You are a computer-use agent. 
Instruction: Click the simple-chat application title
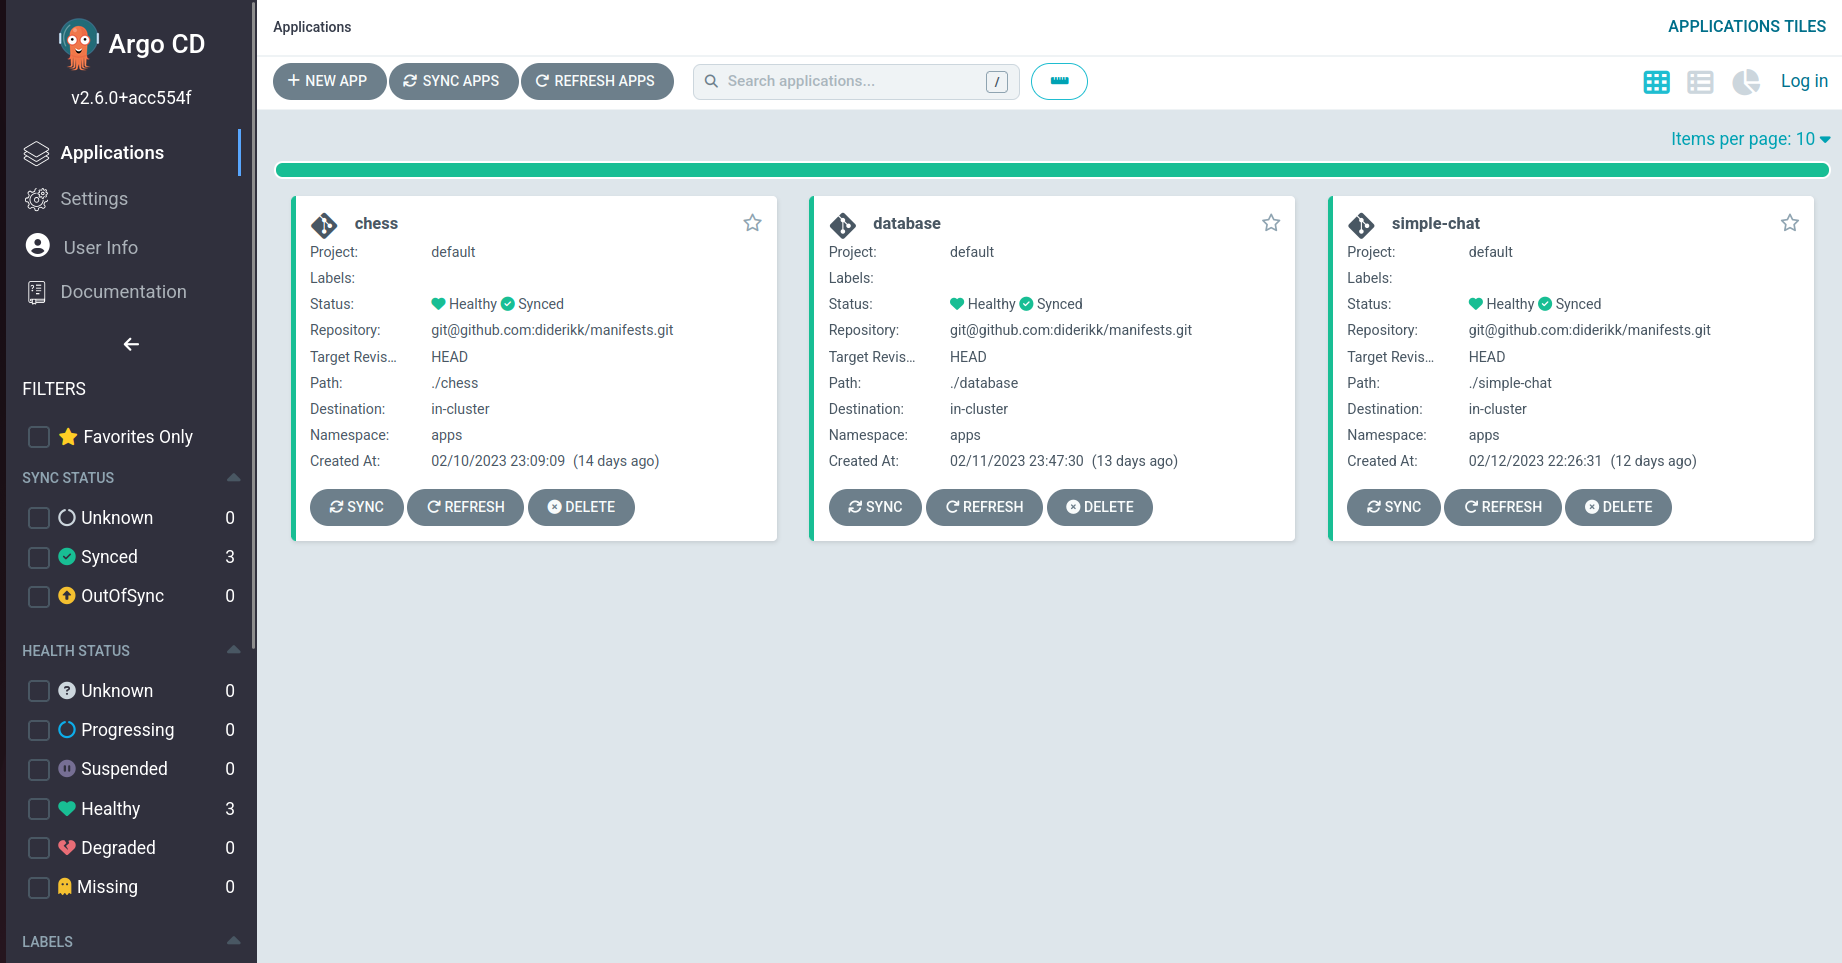1435,224
